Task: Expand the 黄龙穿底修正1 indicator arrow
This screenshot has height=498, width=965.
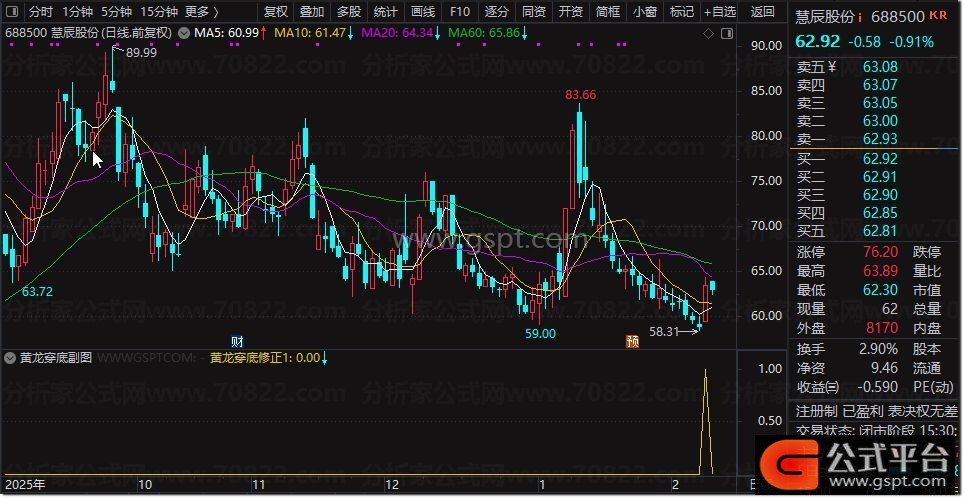Action: click(325, 357)
